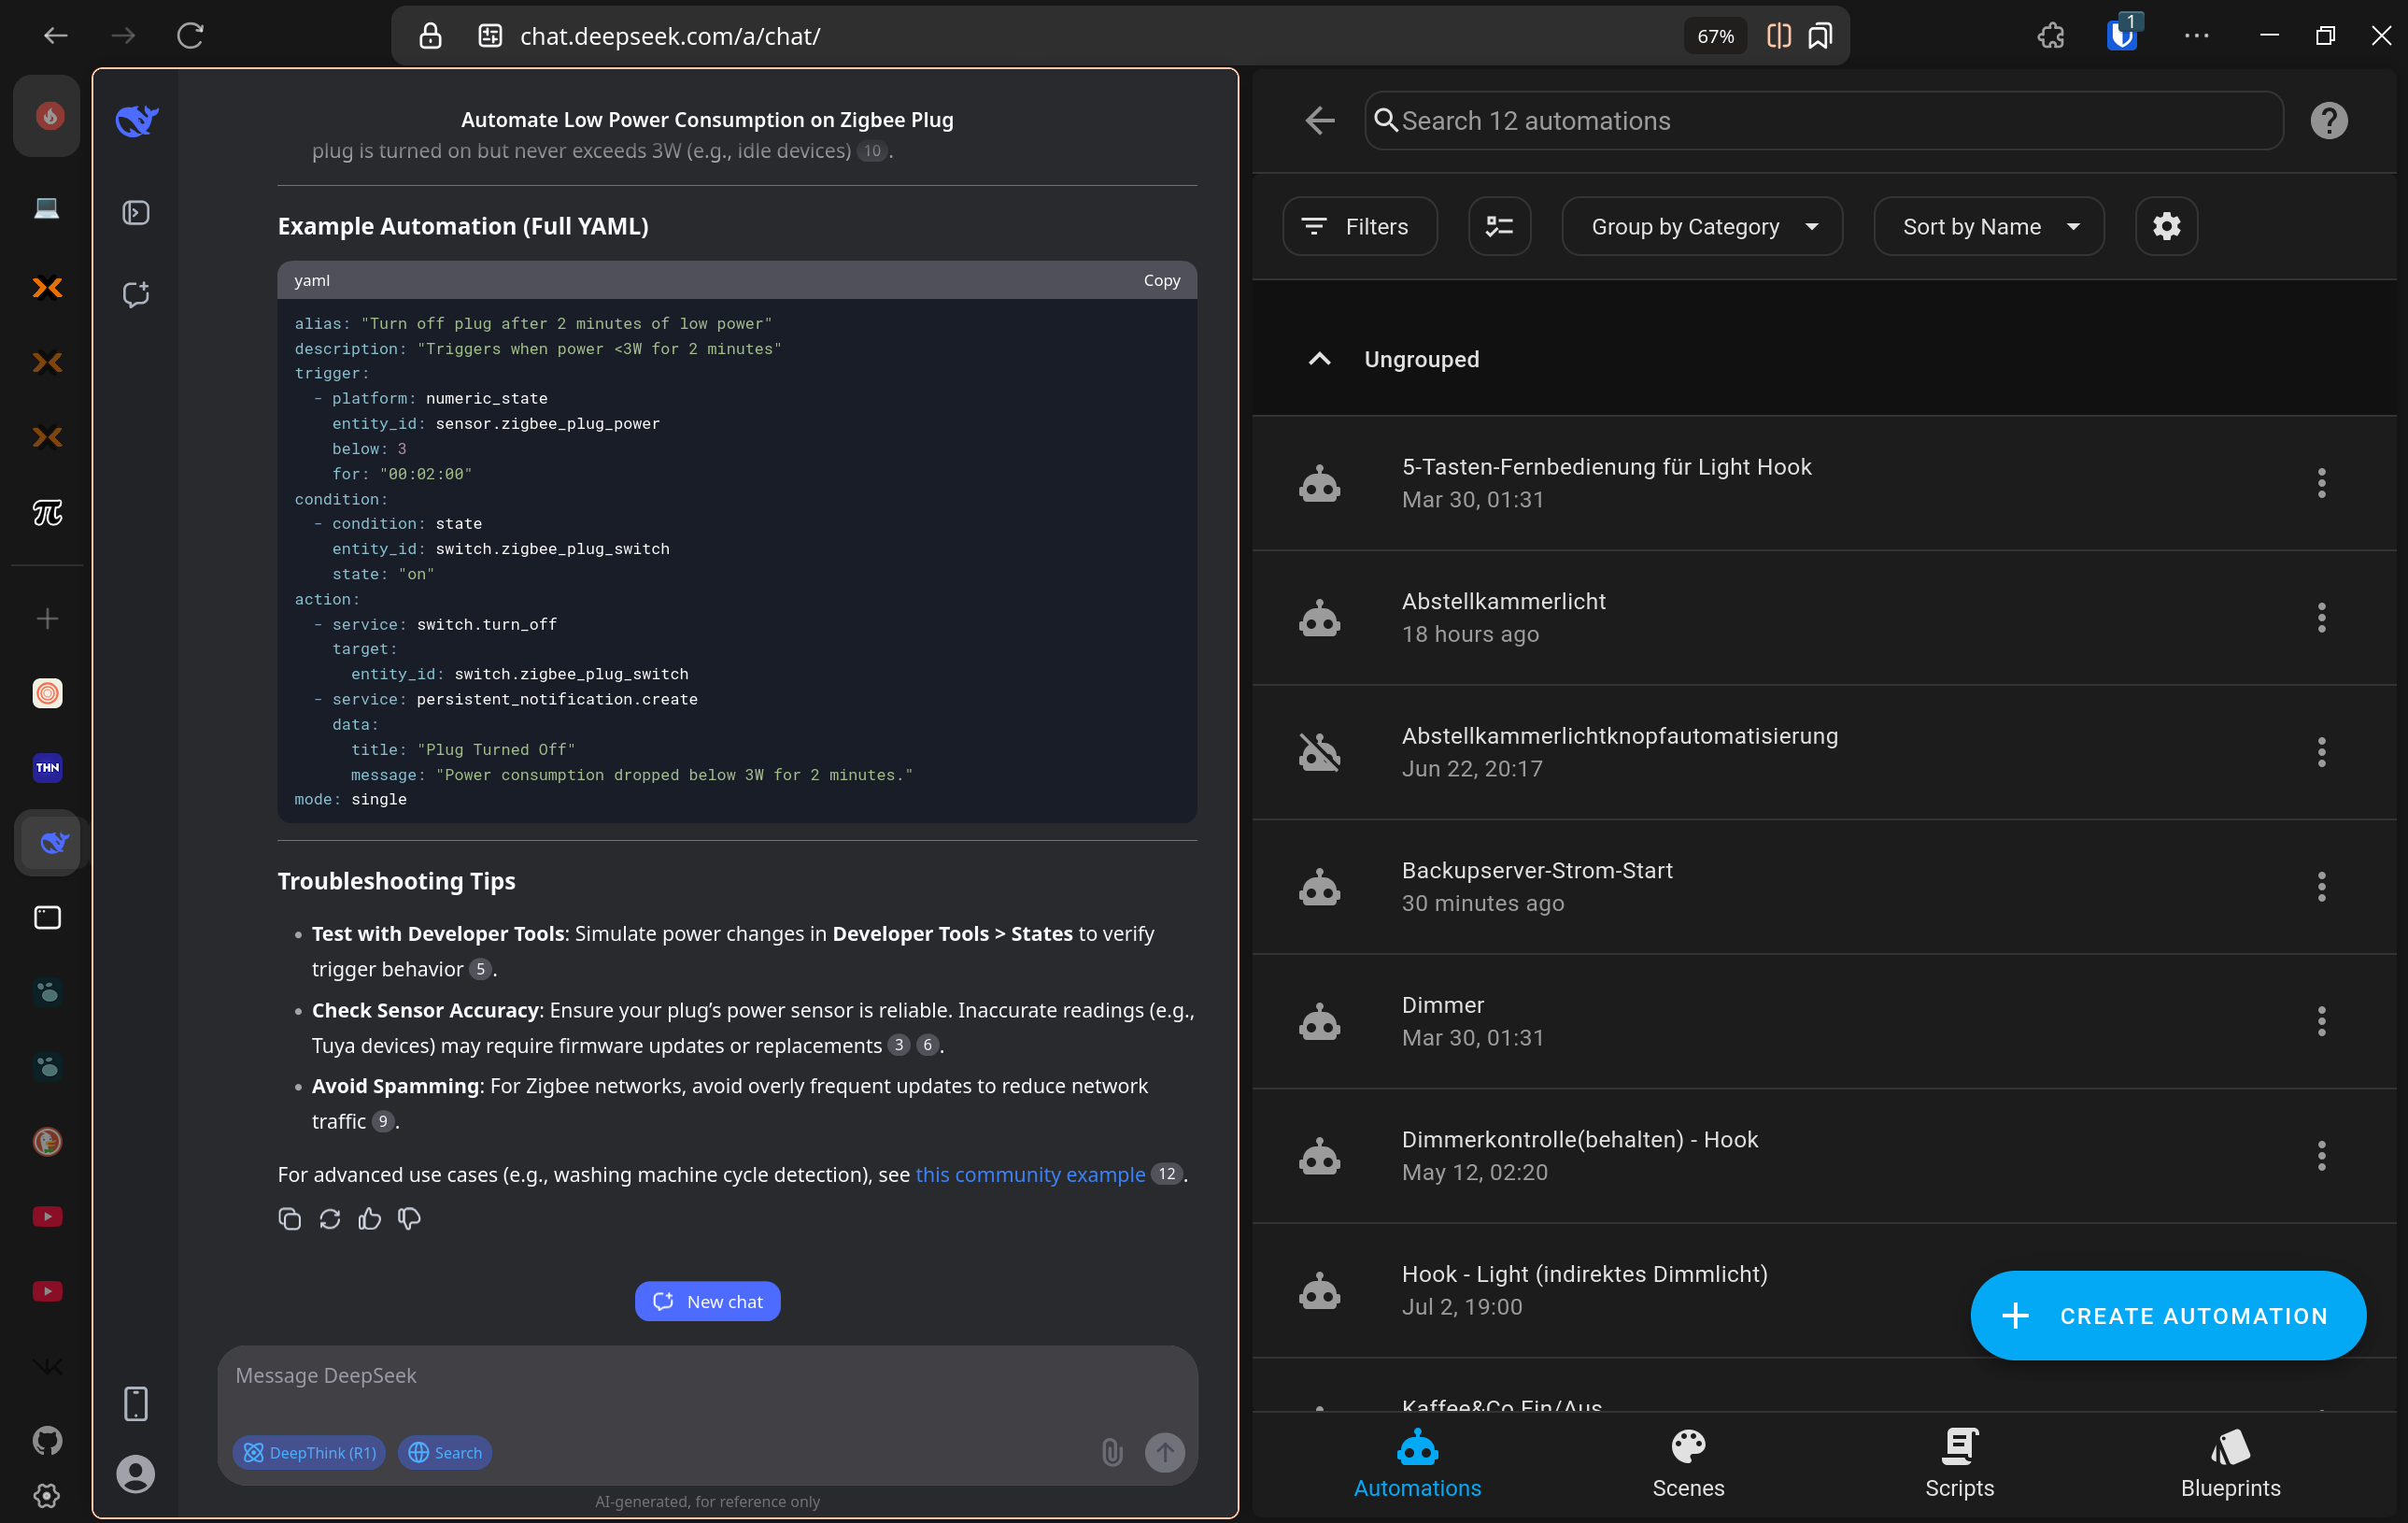Open the THN sidebar shortcut
The height and width of the screenshot is (1523, 2408).
(47, 768)
